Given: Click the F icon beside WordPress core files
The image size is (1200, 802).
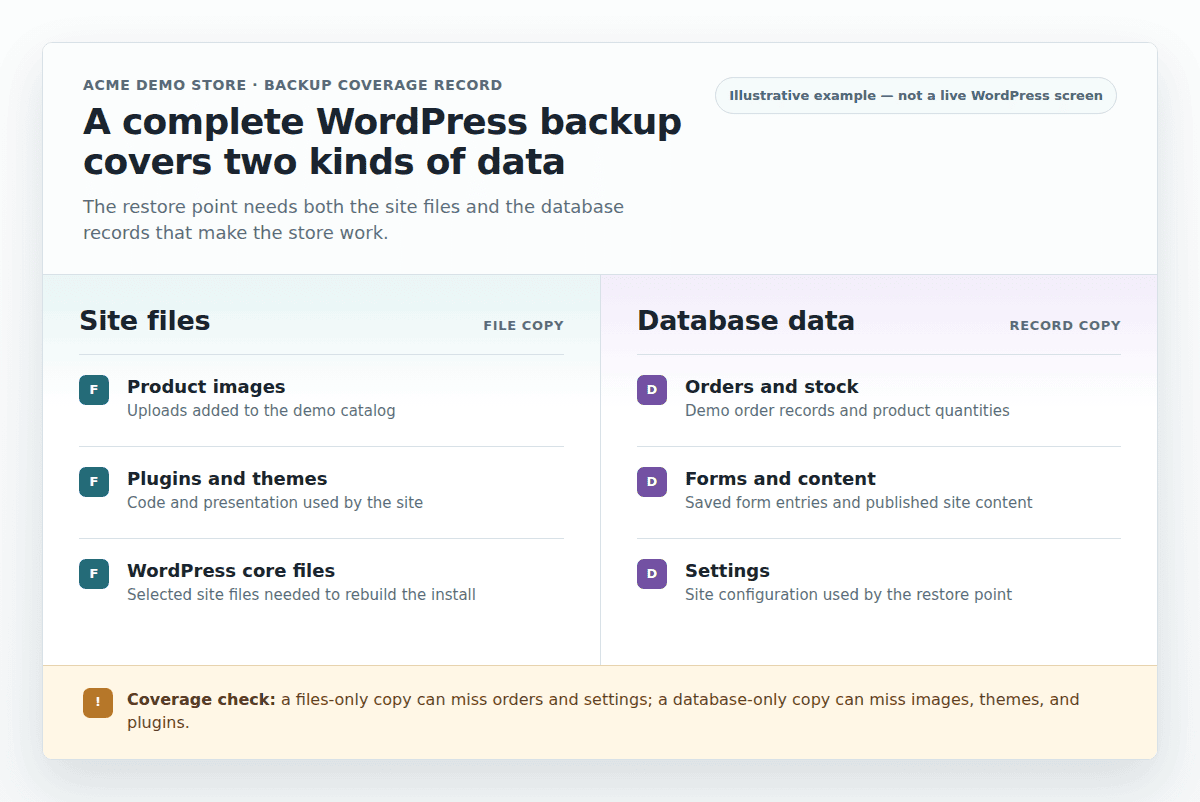Looking at the screenshot, I should 94,574.
